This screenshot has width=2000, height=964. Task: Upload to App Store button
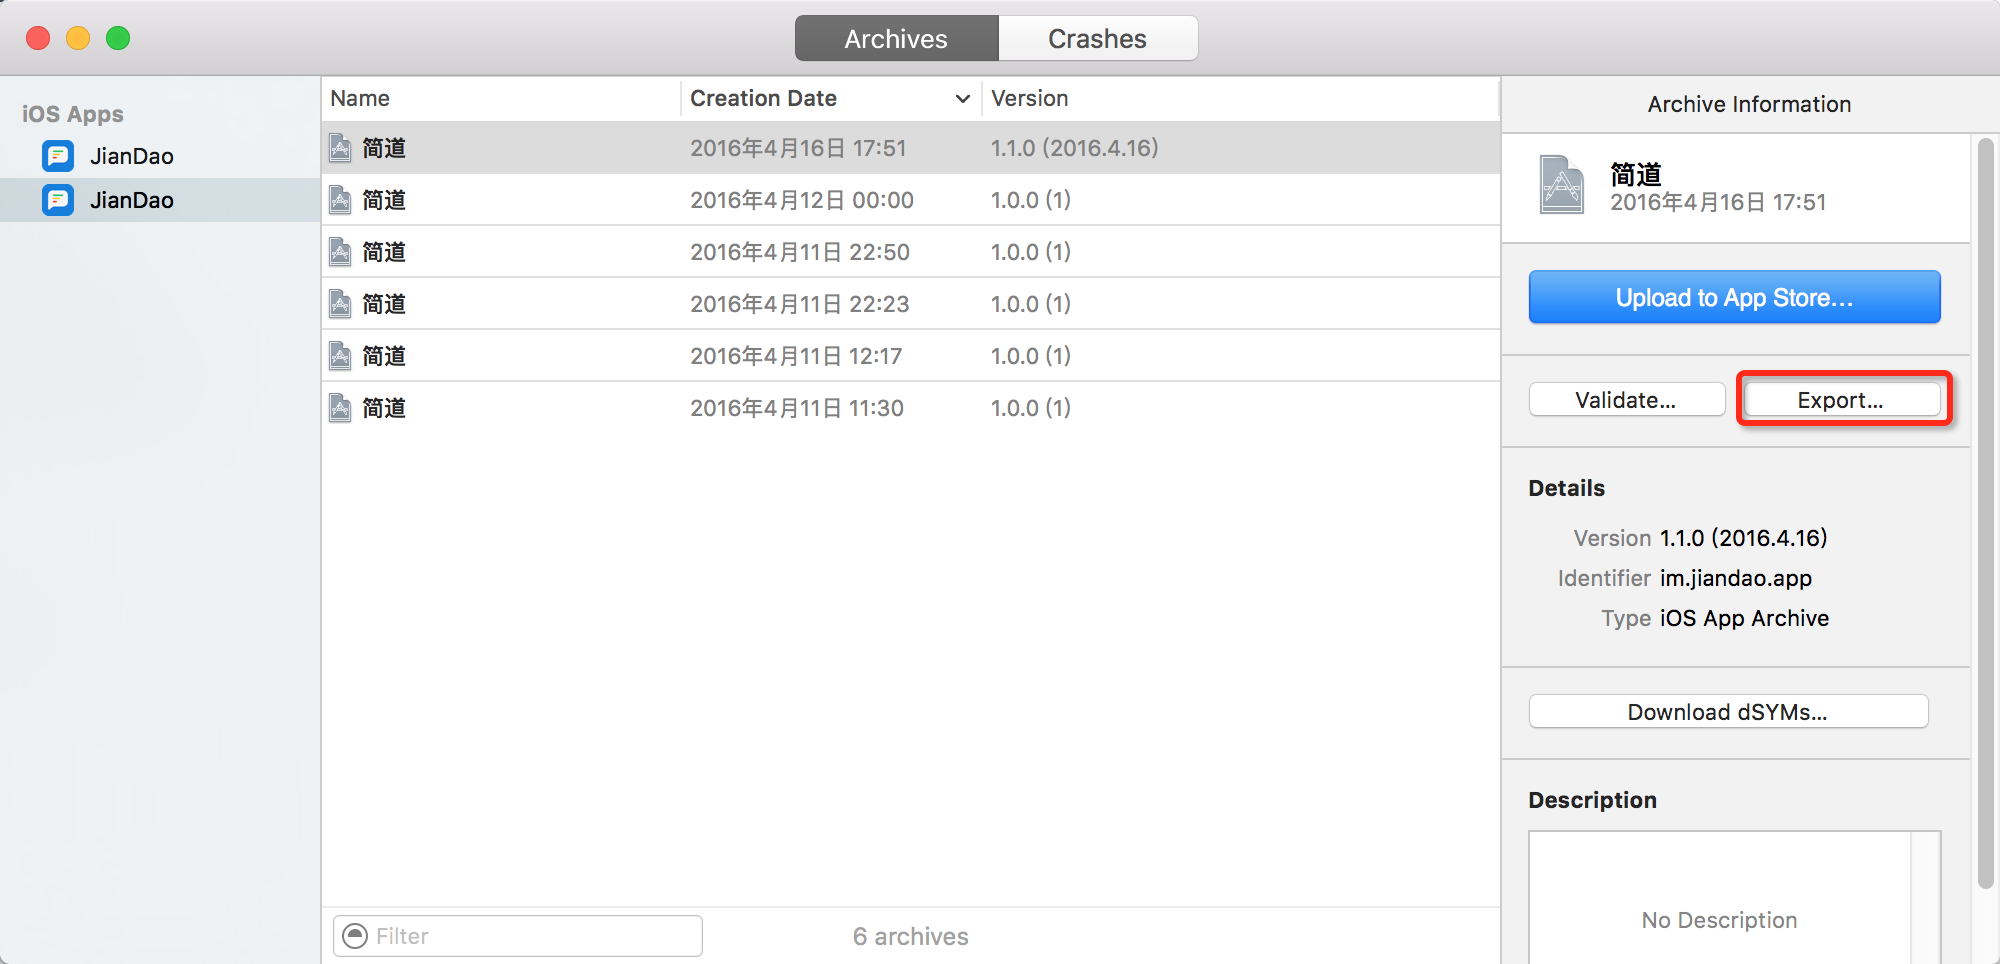point(1734,297)
